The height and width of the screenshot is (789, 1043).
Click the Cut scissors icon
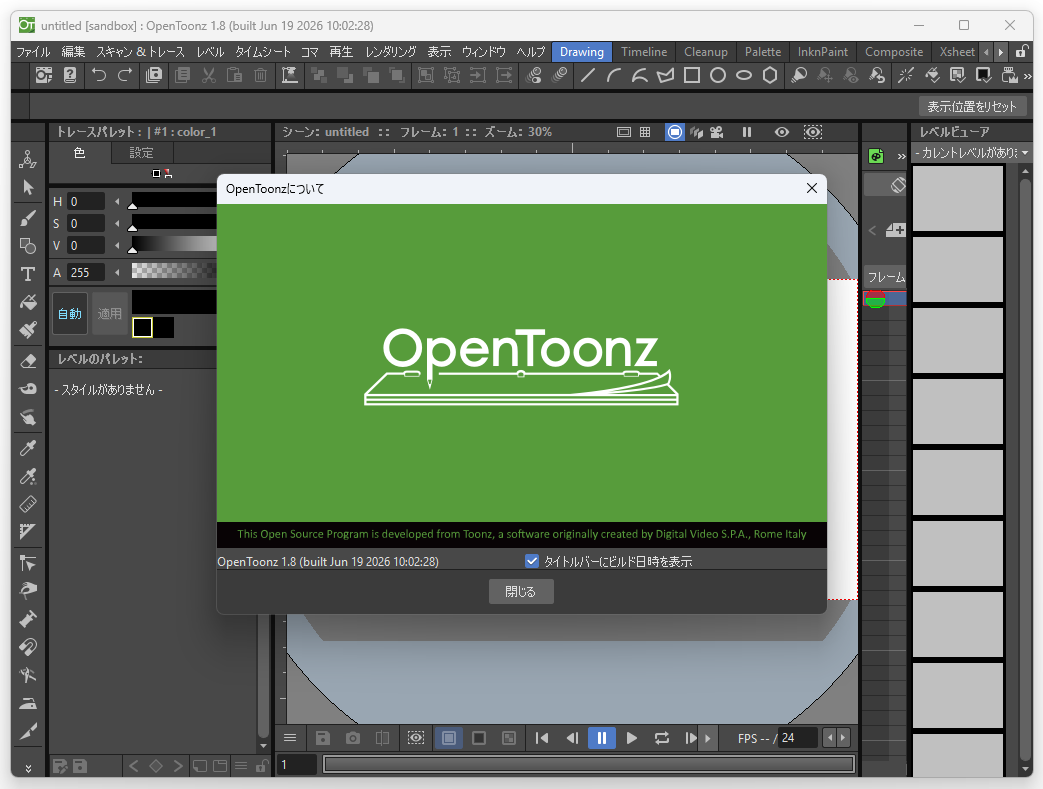pyautogui.click(x=209, y=75)
